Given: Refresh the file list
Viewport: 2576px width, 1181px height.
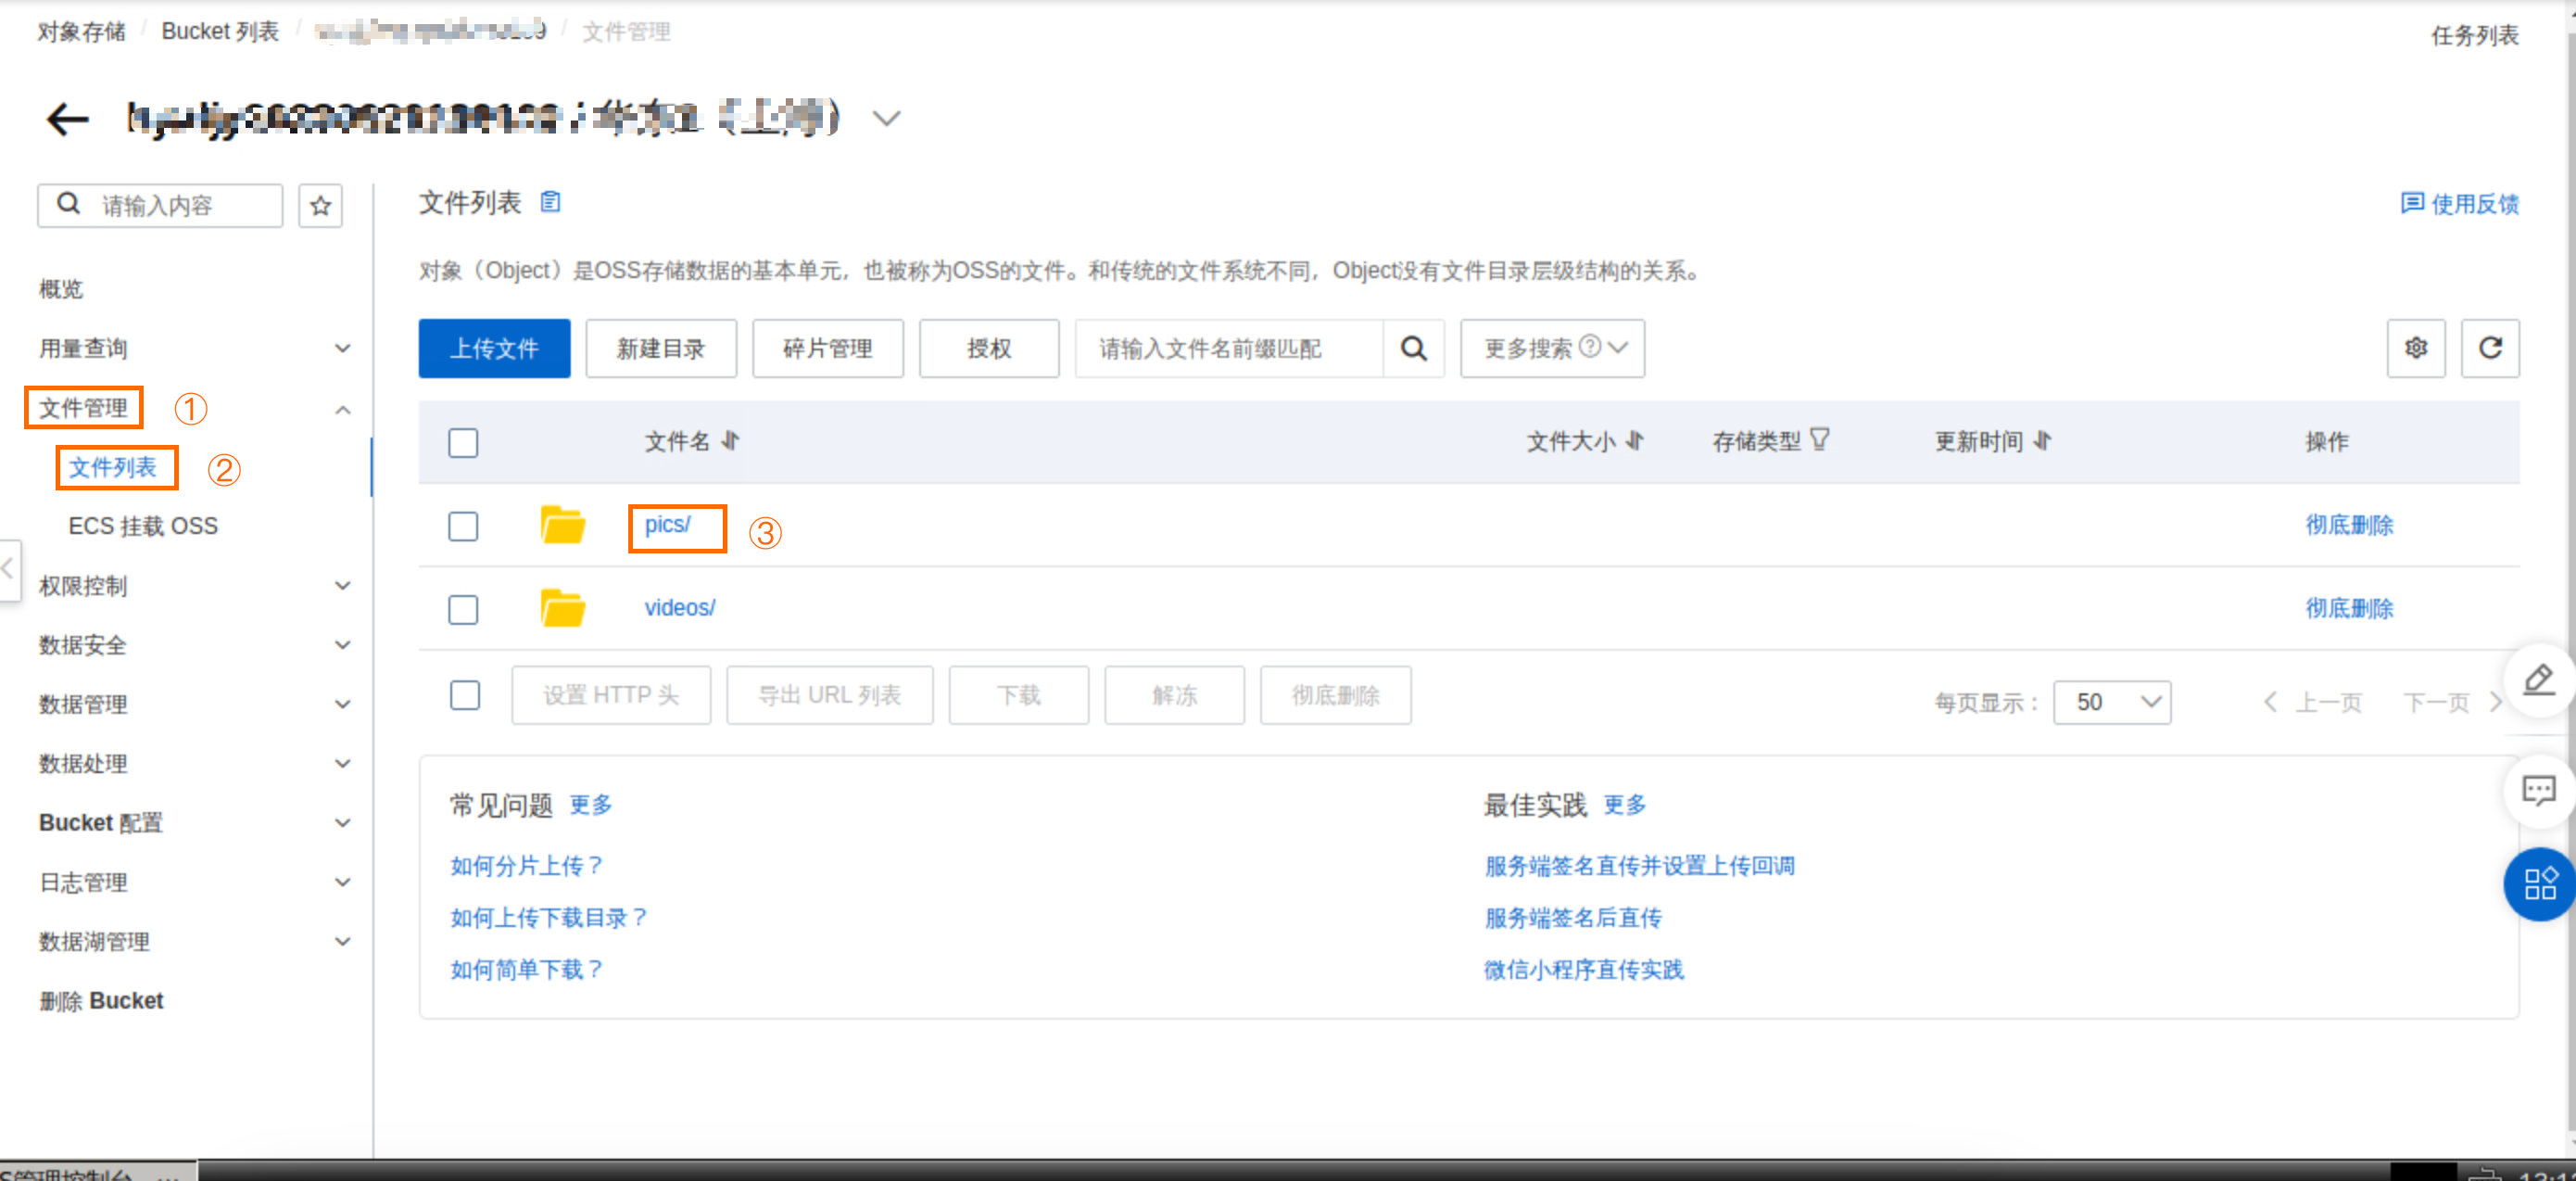Looking at the screenshot, I should coord(2489,349).
